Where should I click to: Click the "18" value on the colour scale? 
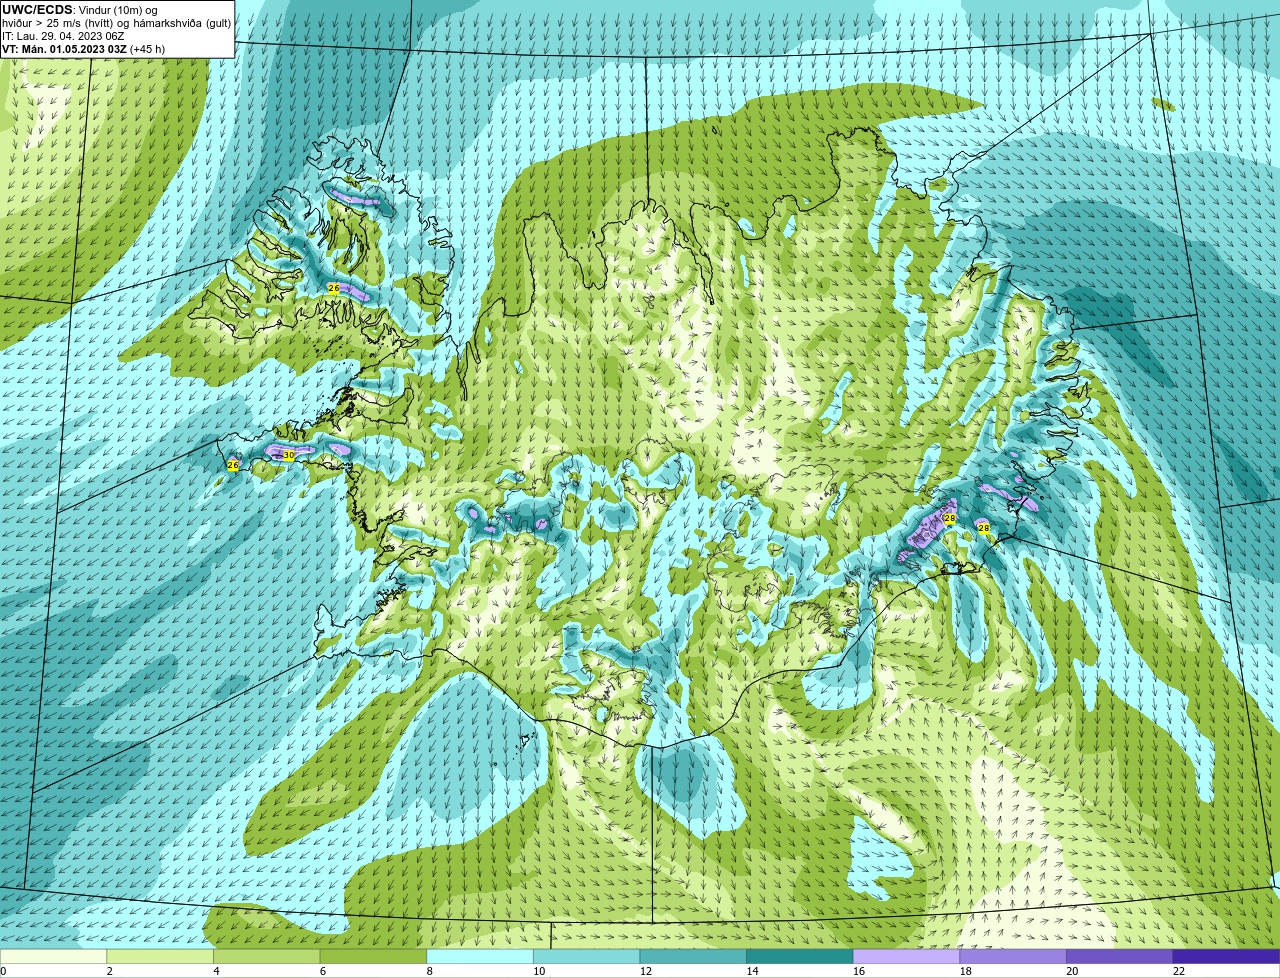(965, 971)
